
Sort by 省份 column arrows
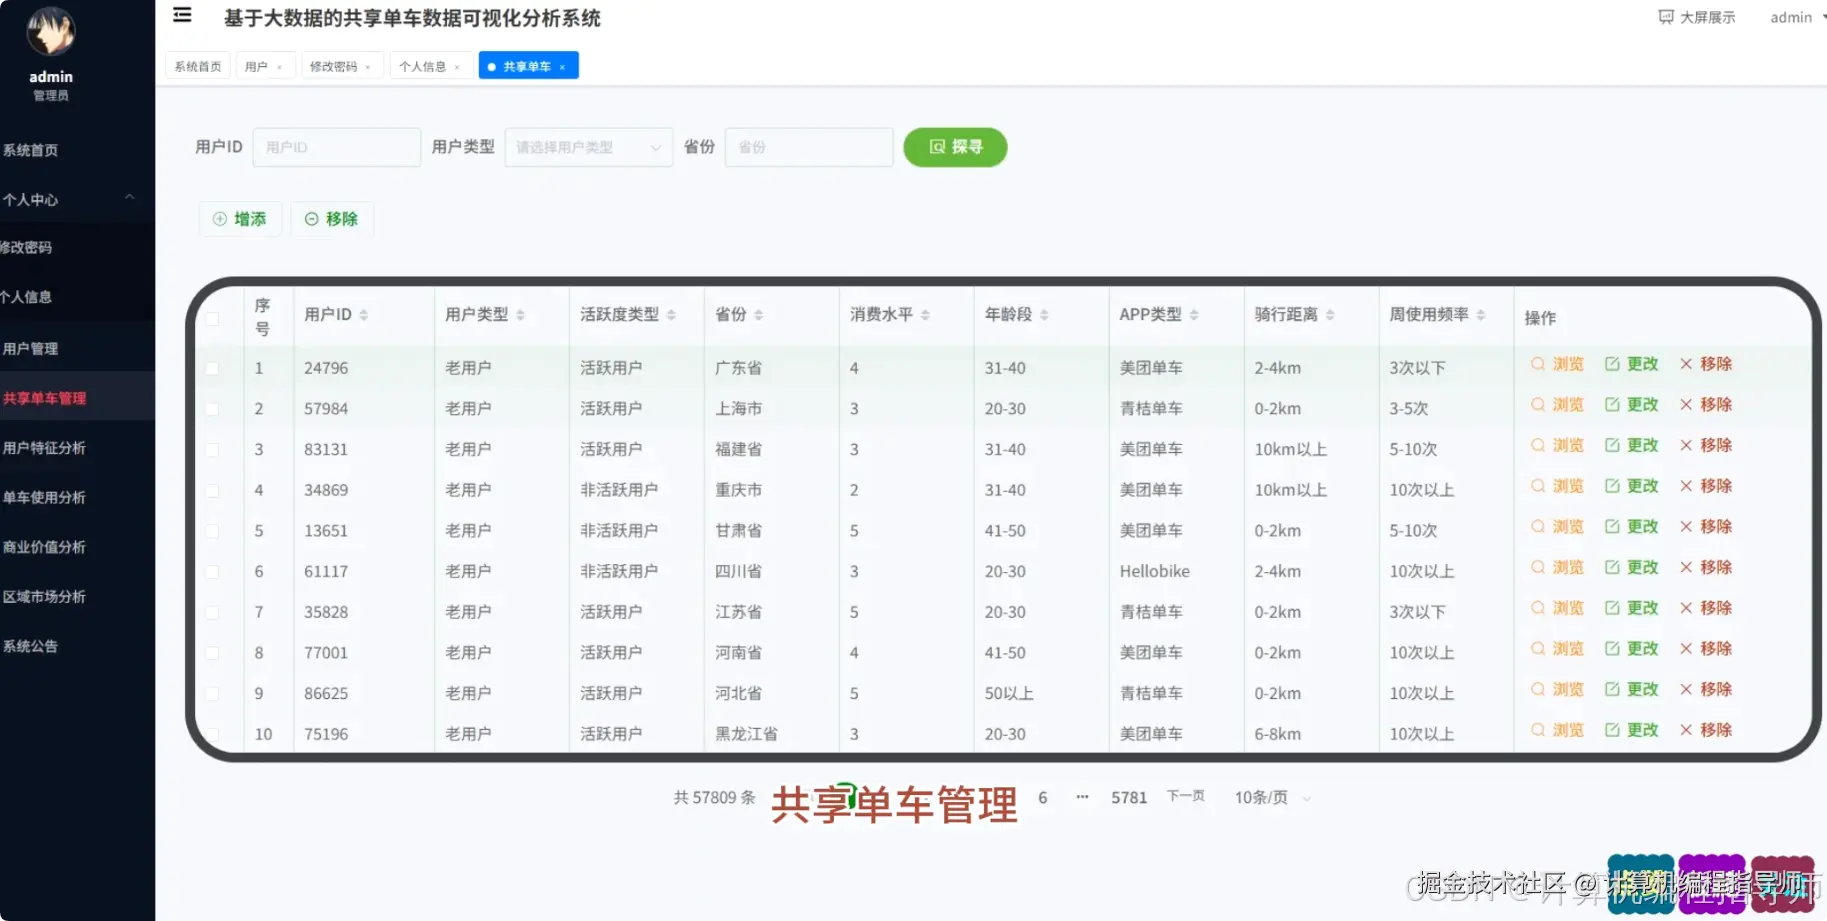759,315
